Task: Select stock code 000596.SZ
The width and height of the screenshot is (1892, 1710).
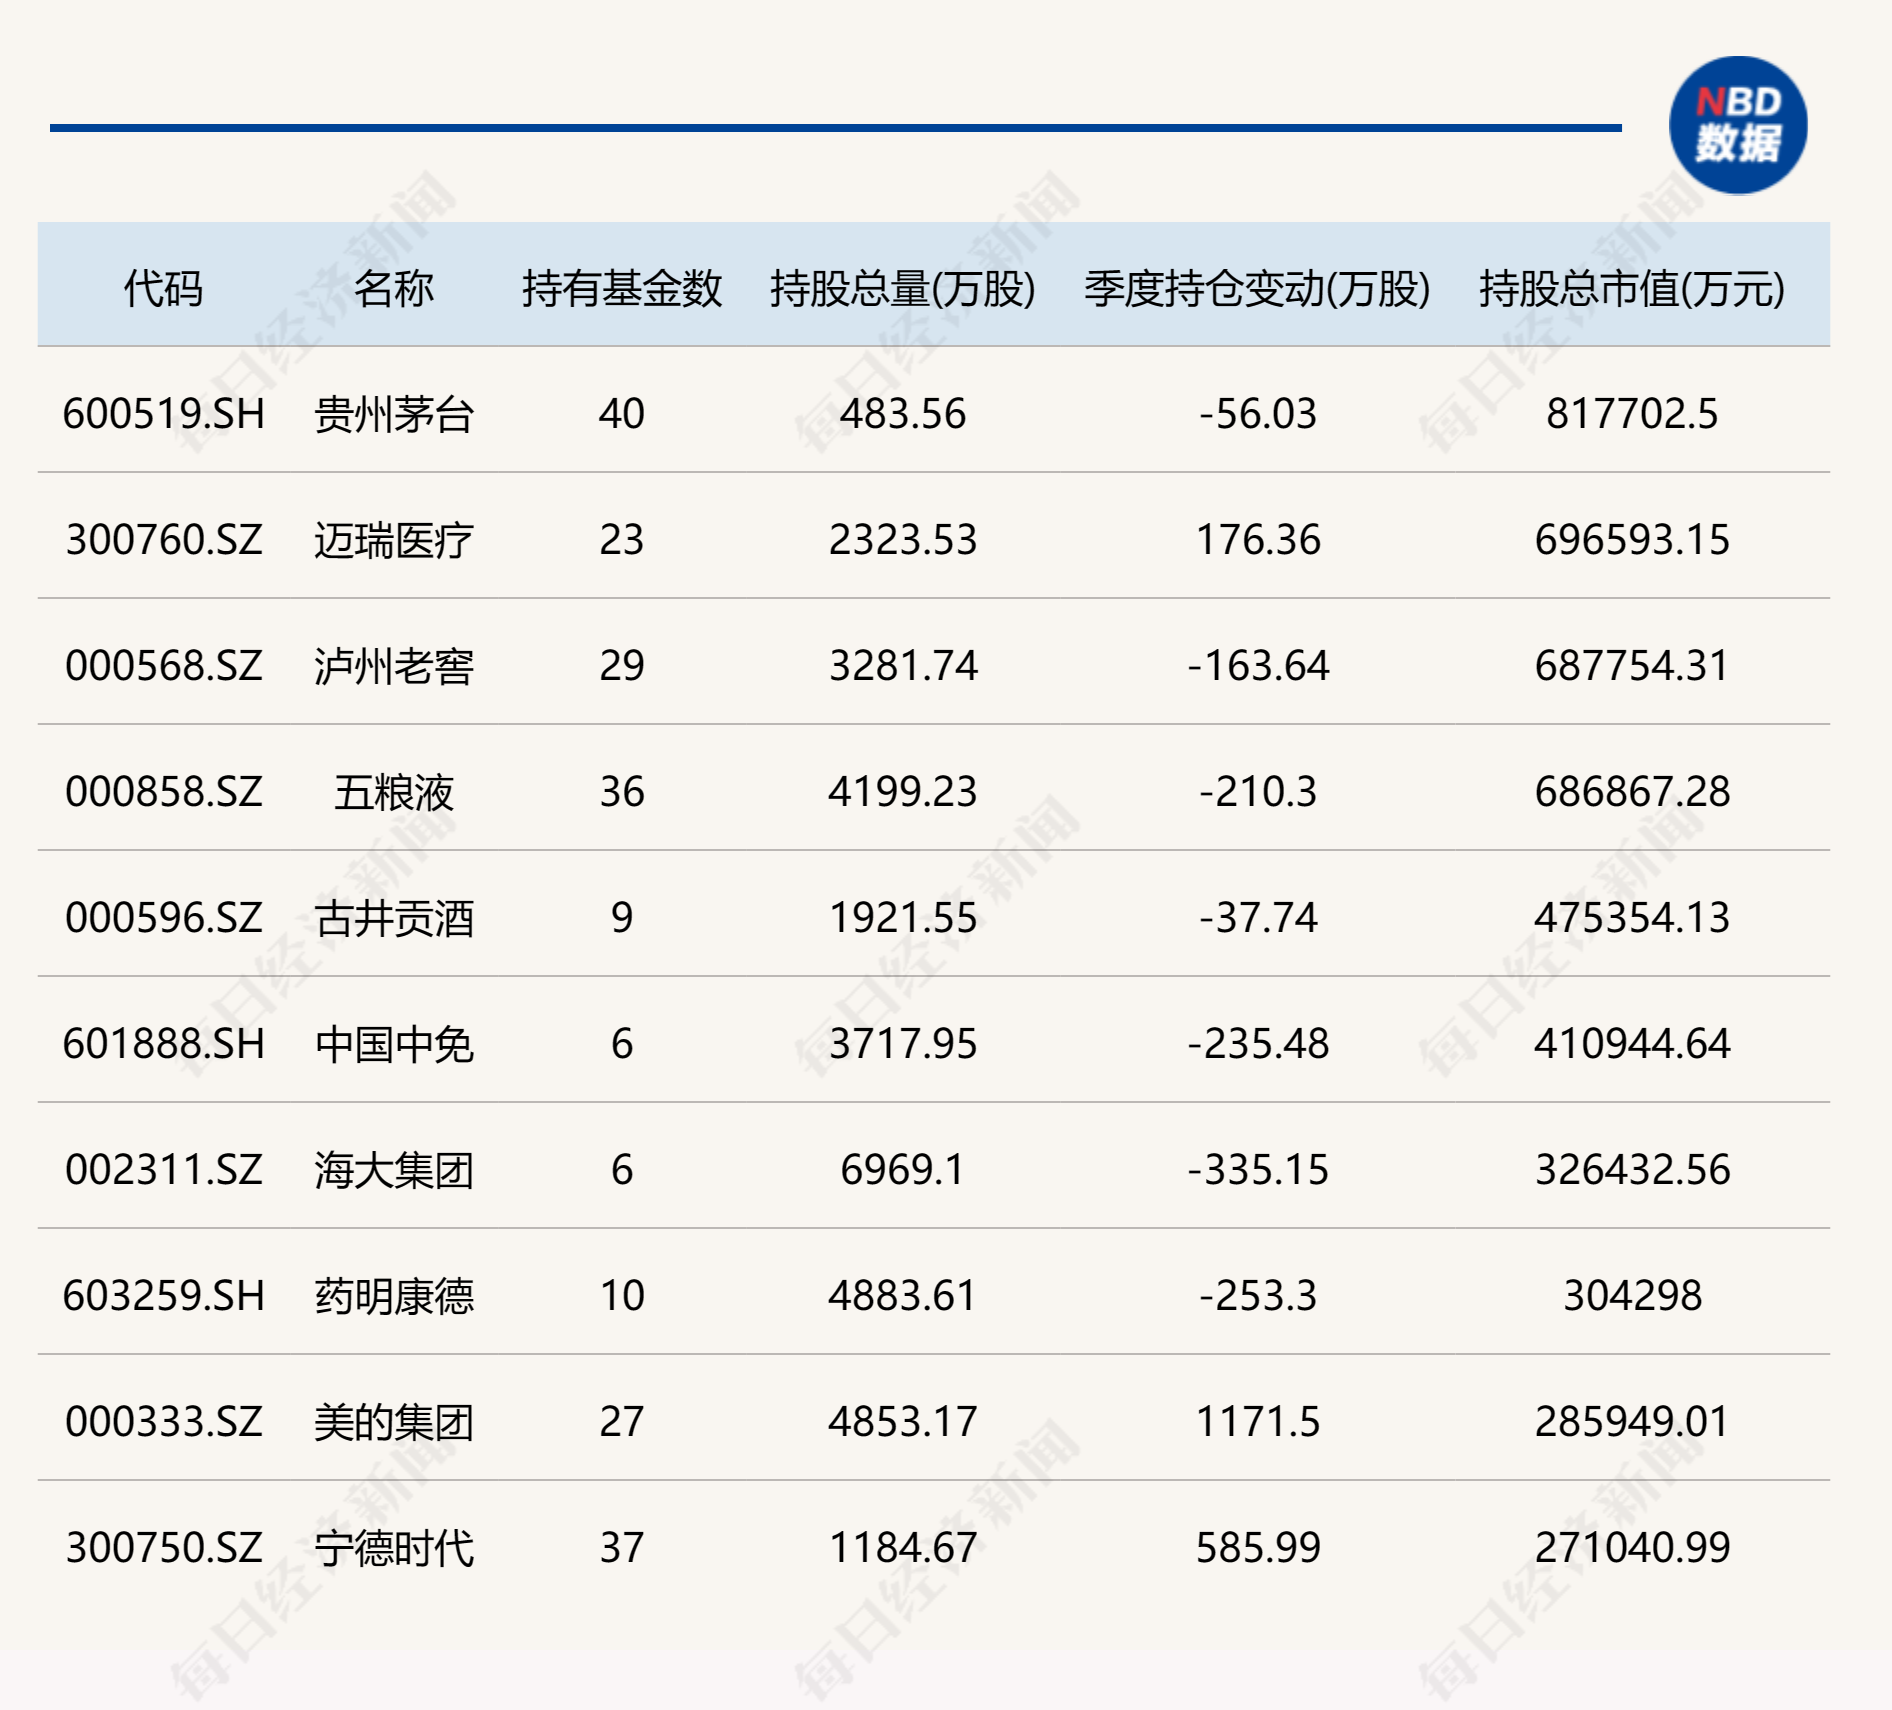Action: coord(163,918)
